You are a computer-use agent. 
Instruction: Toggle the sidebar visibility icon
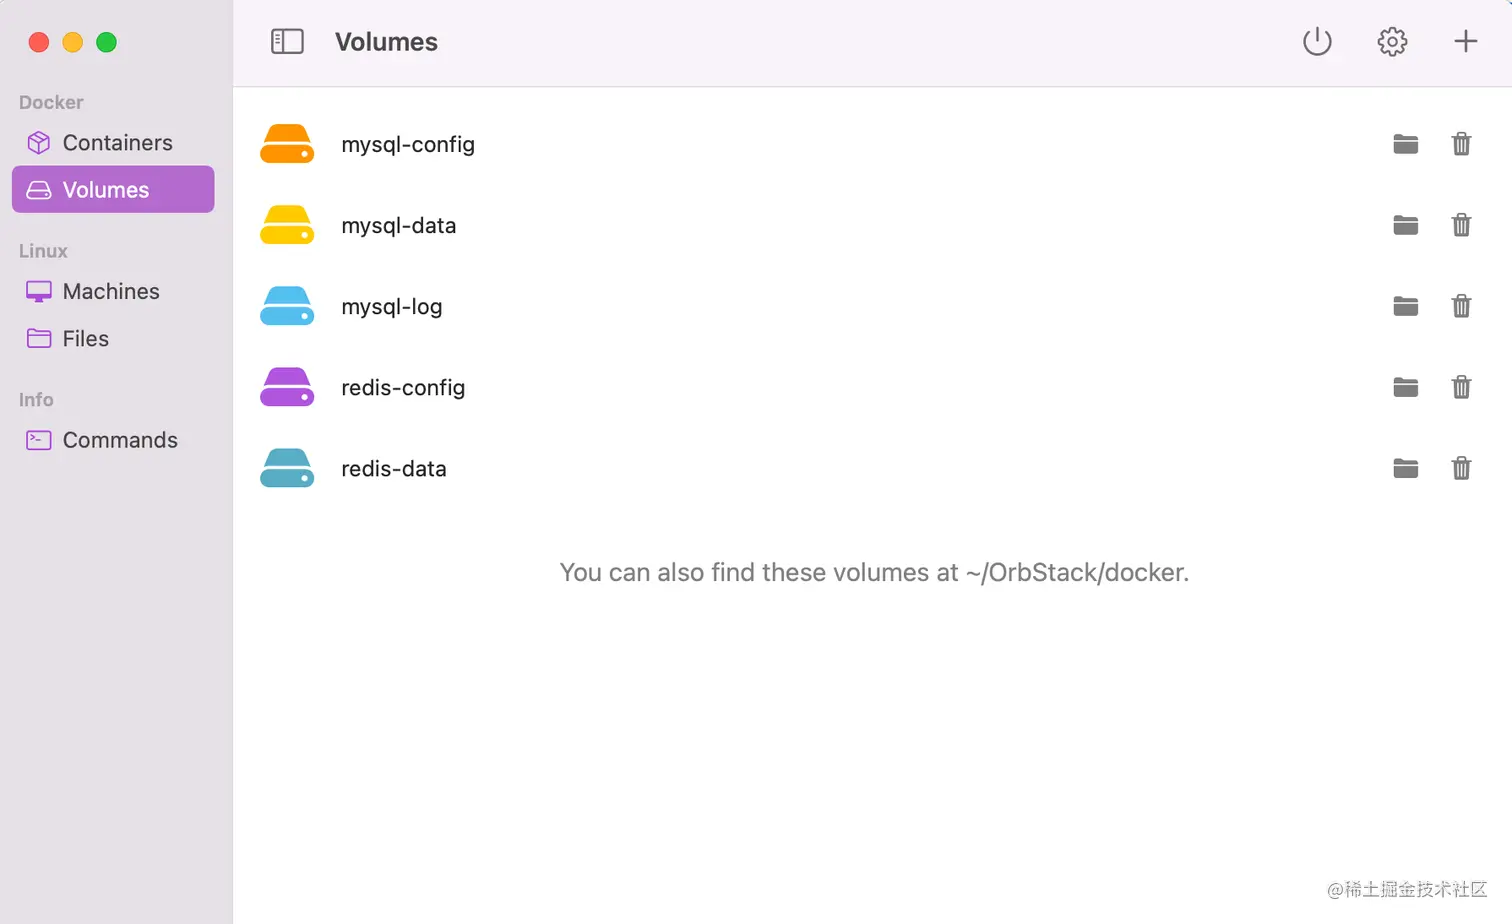[287, 41]
